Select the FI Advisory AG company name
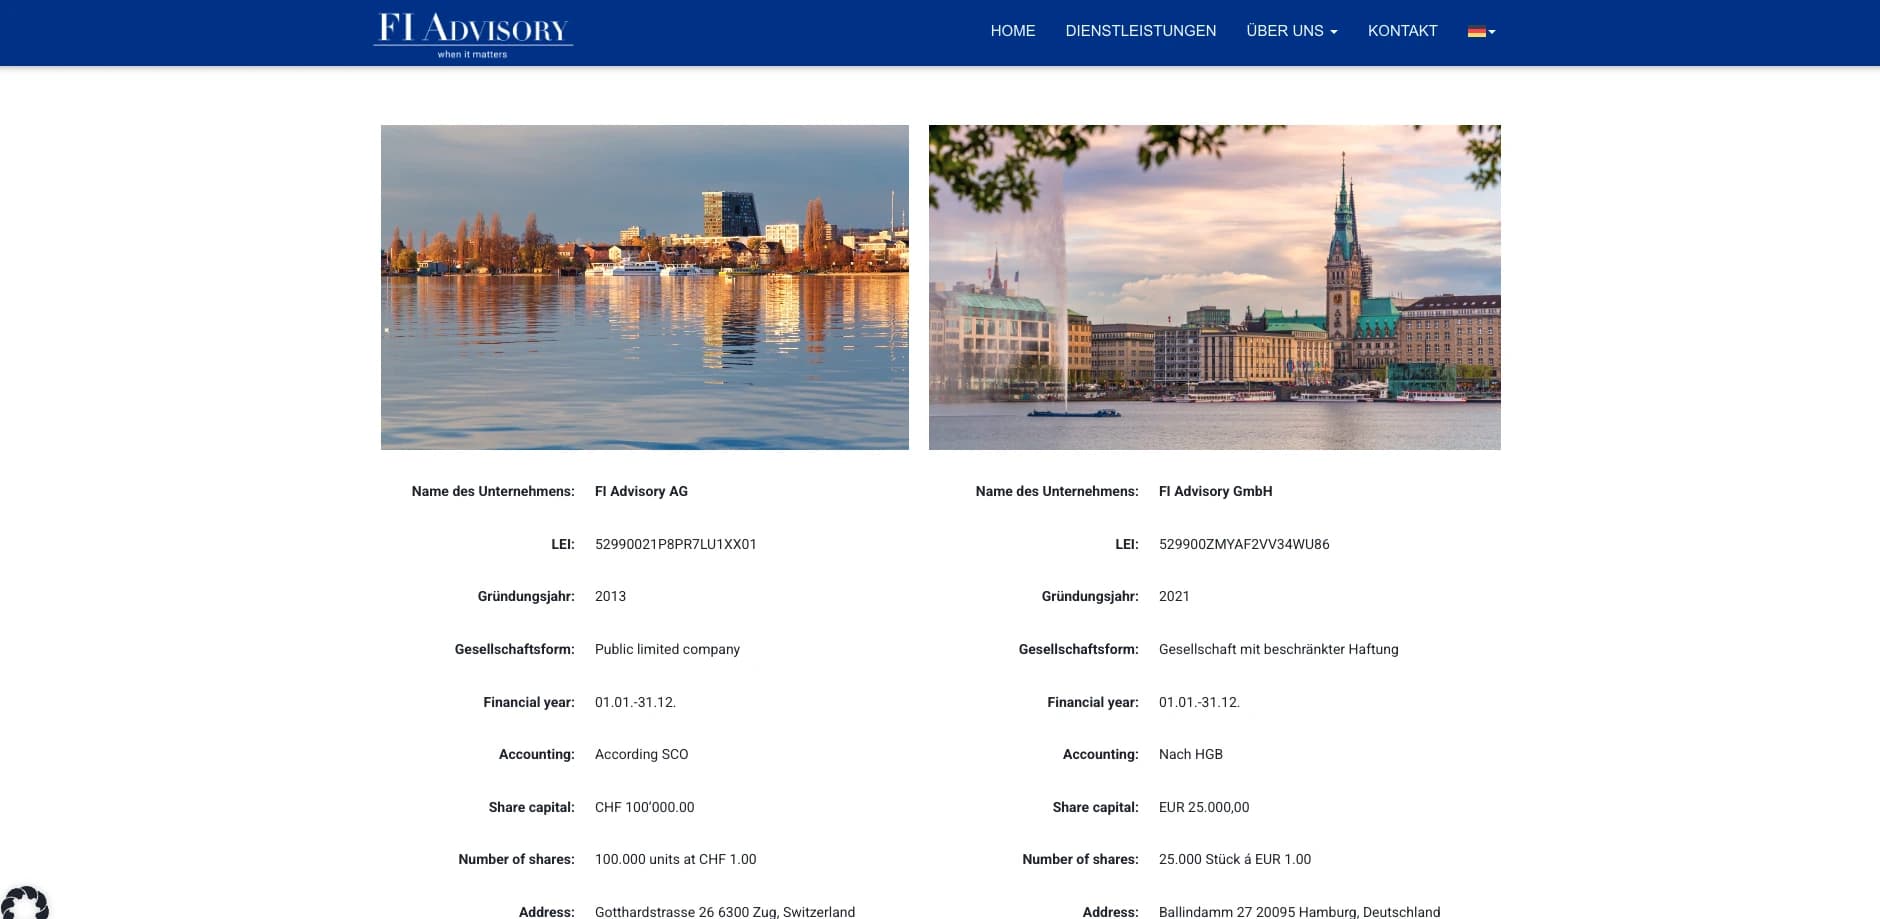Screen dimensions: 1880x919 click(x=641, y=491)
